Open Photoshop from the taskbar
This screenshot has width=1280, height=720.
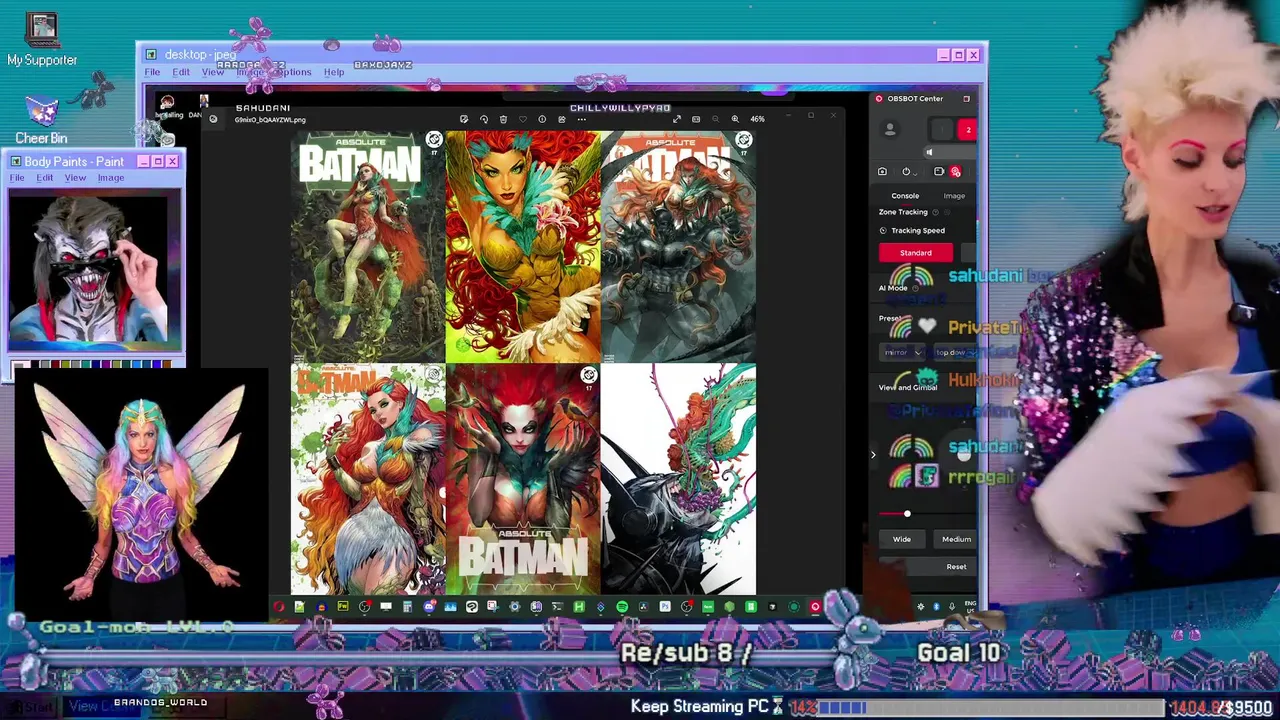click(x=665, y=606)
